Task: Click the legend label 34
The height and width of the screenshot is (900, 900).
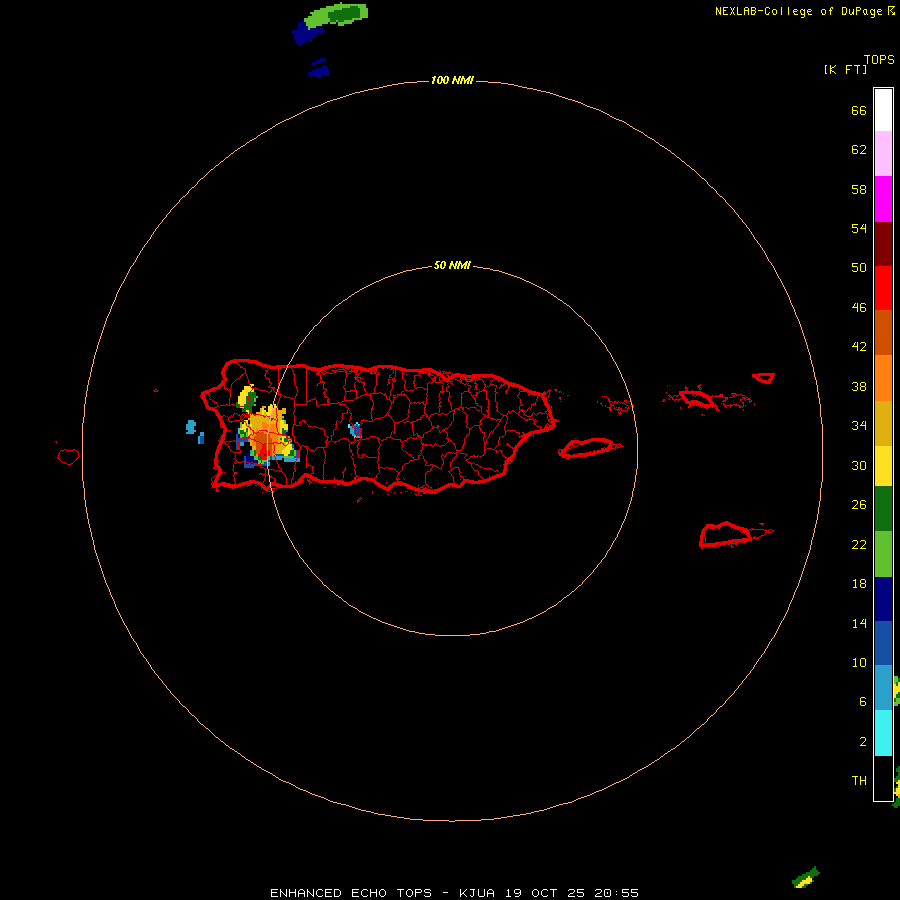Action: click(x=859, y=425)
